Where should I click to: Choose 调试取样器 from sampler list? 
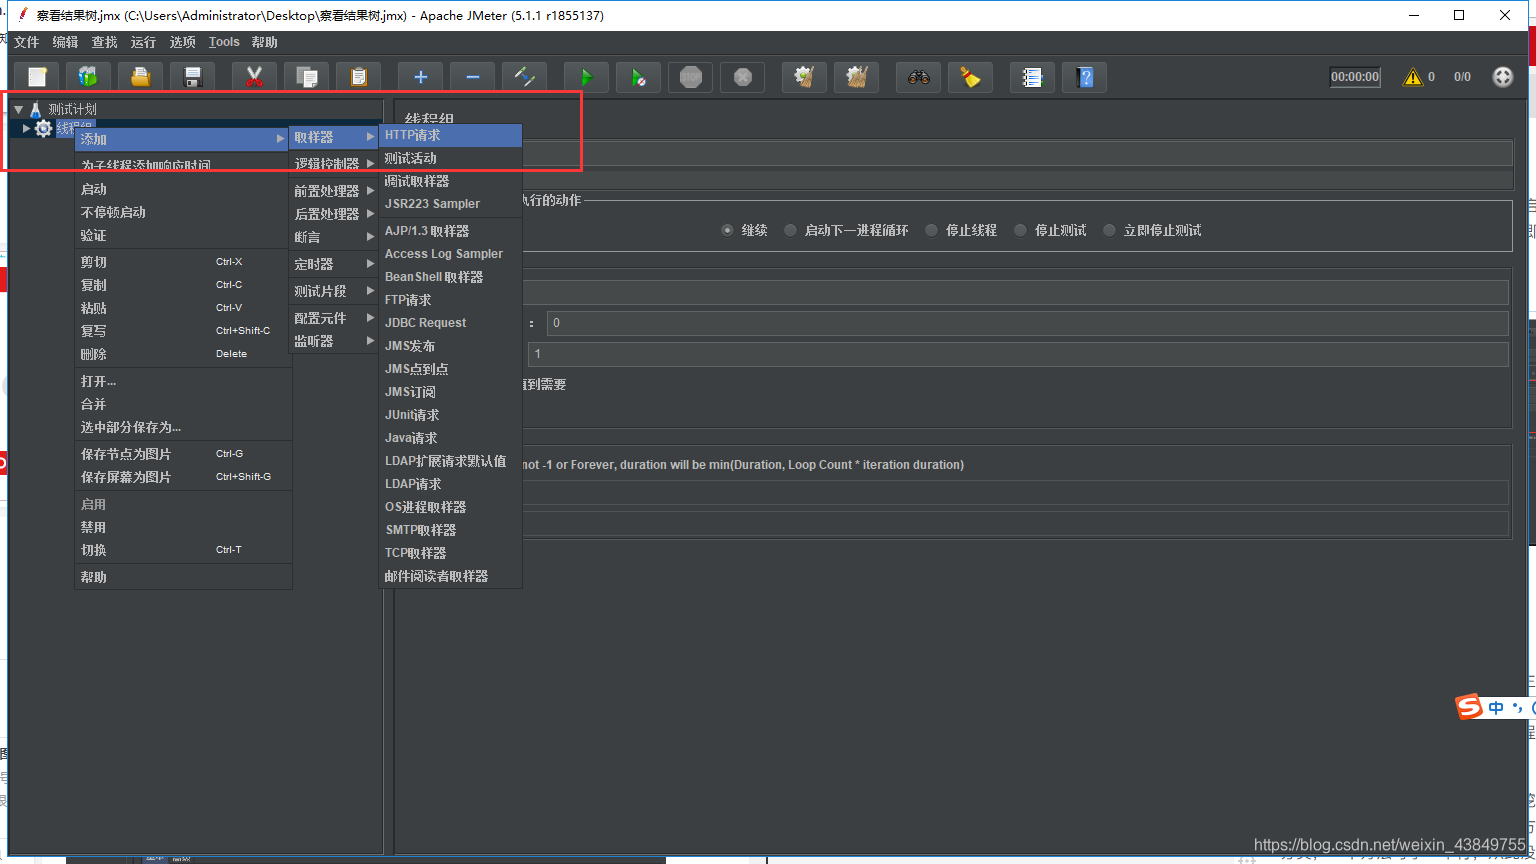451,181
